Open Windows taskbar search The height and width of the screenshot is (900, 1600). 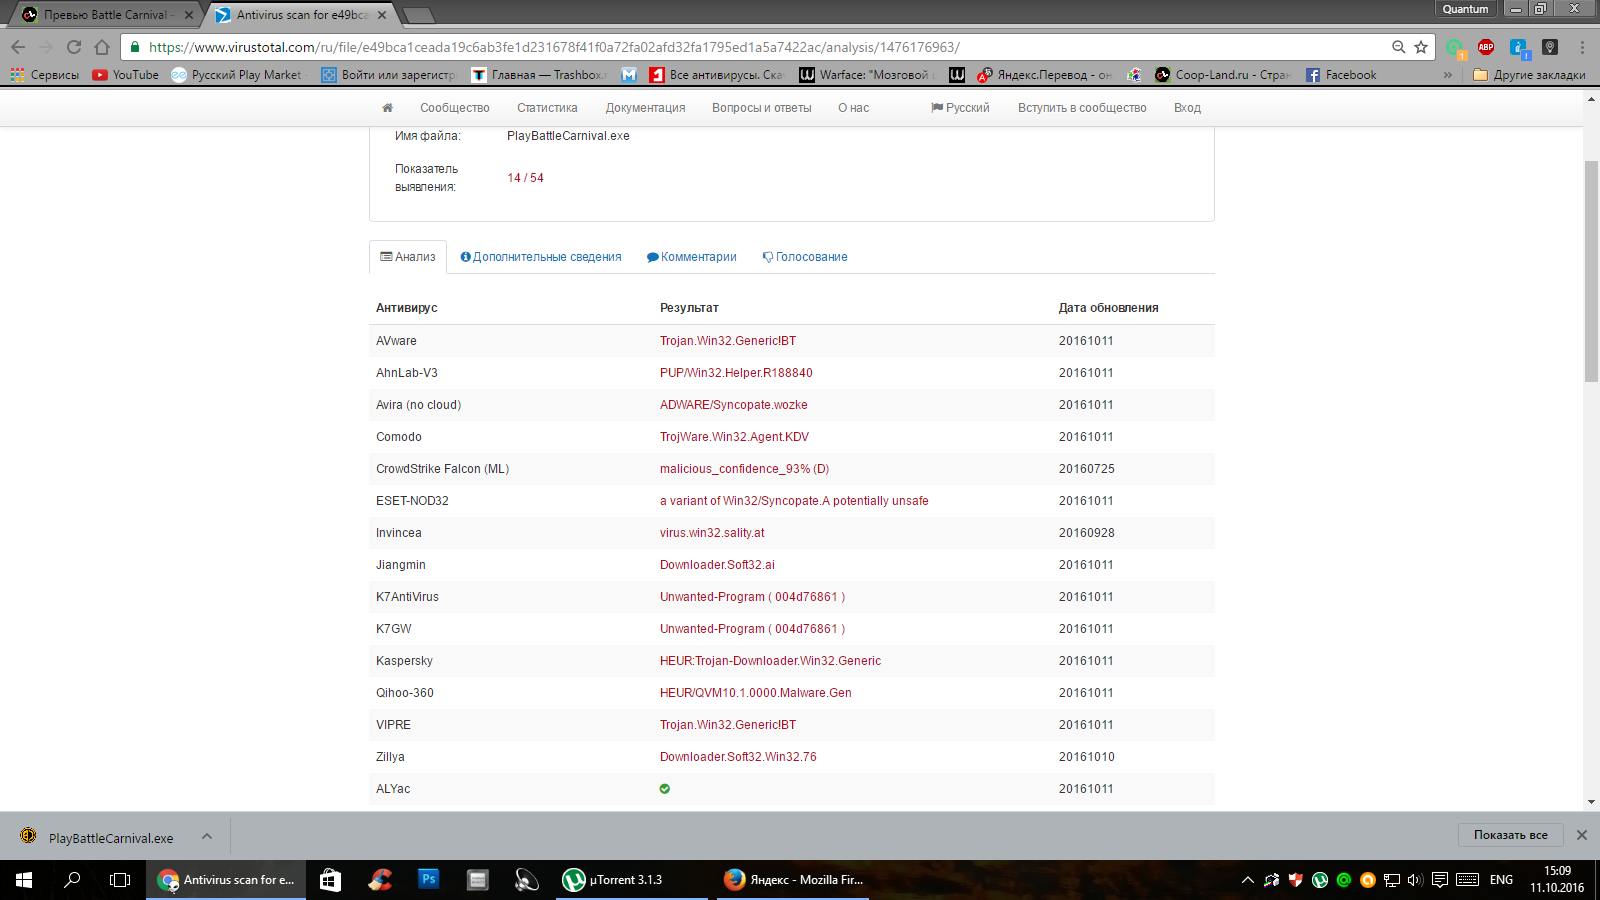(72, 880)
